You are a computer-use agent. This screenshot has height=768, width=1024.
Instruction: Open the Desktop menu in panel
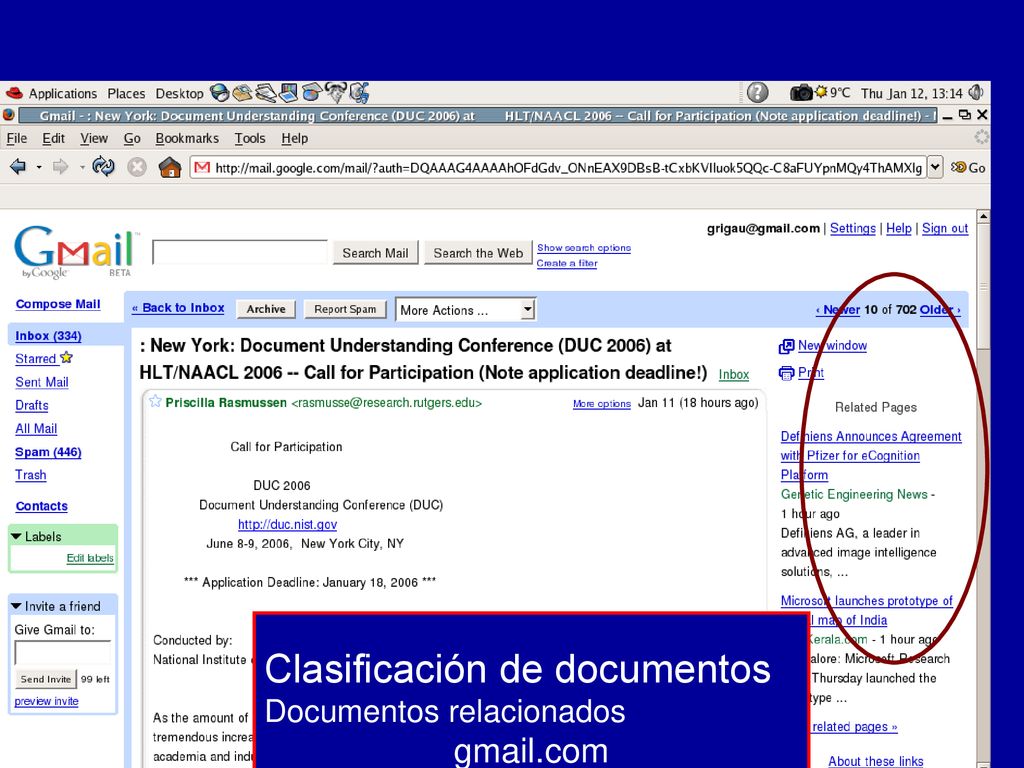(x=180, y=93)
